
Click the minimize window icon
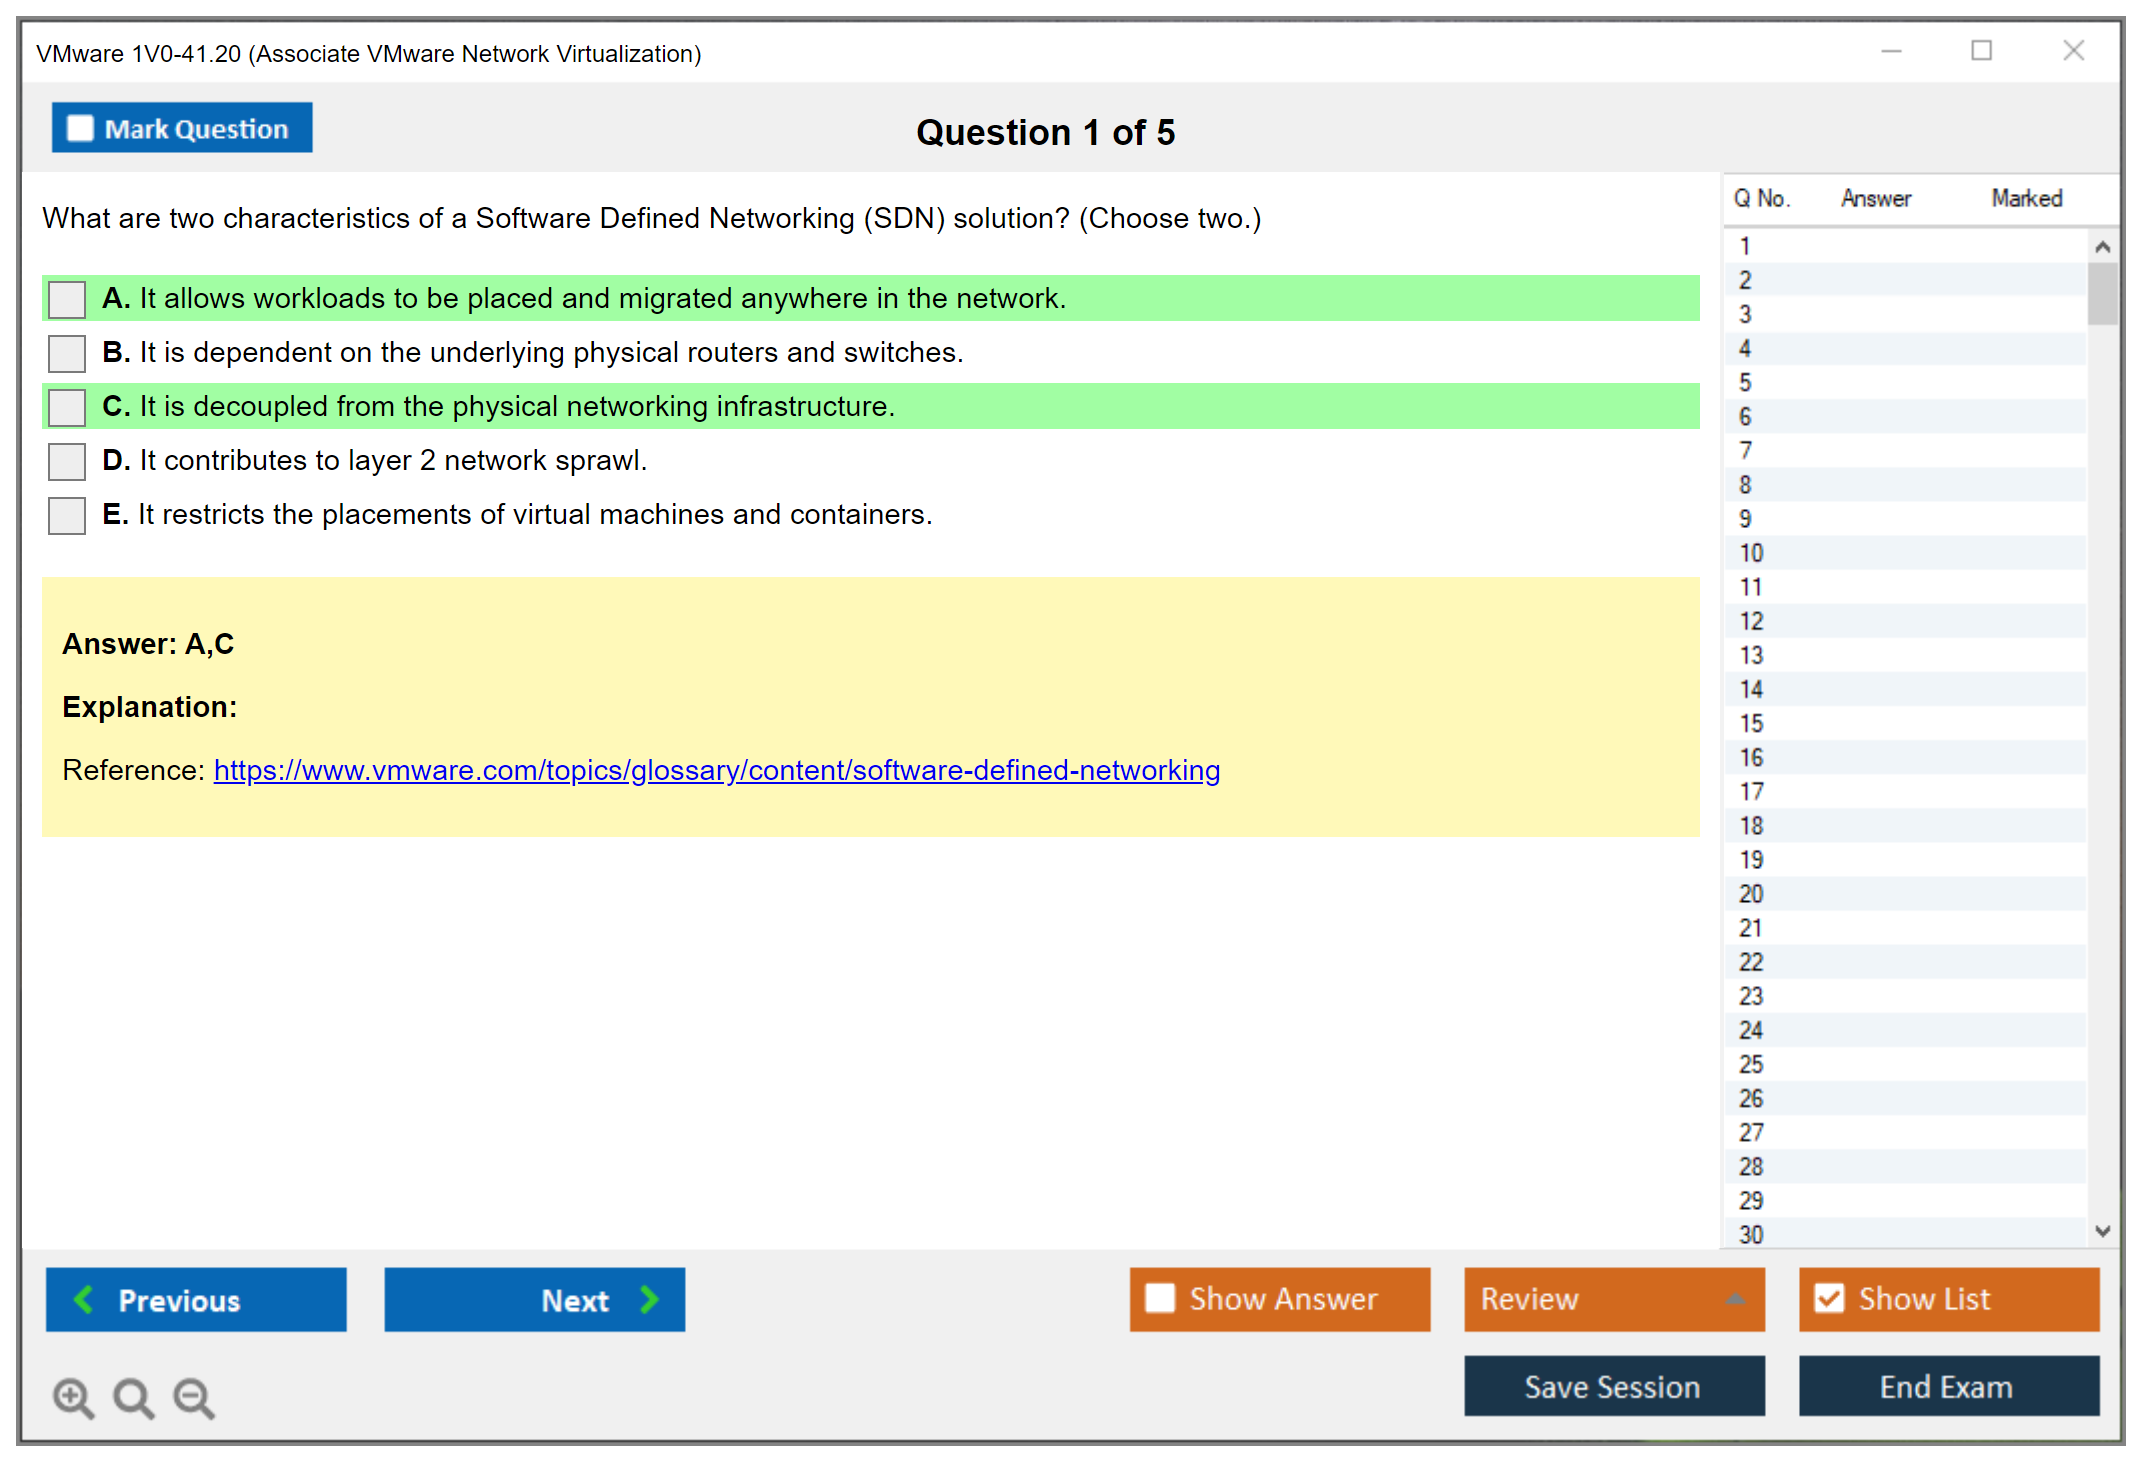(x=1891, y=51)
